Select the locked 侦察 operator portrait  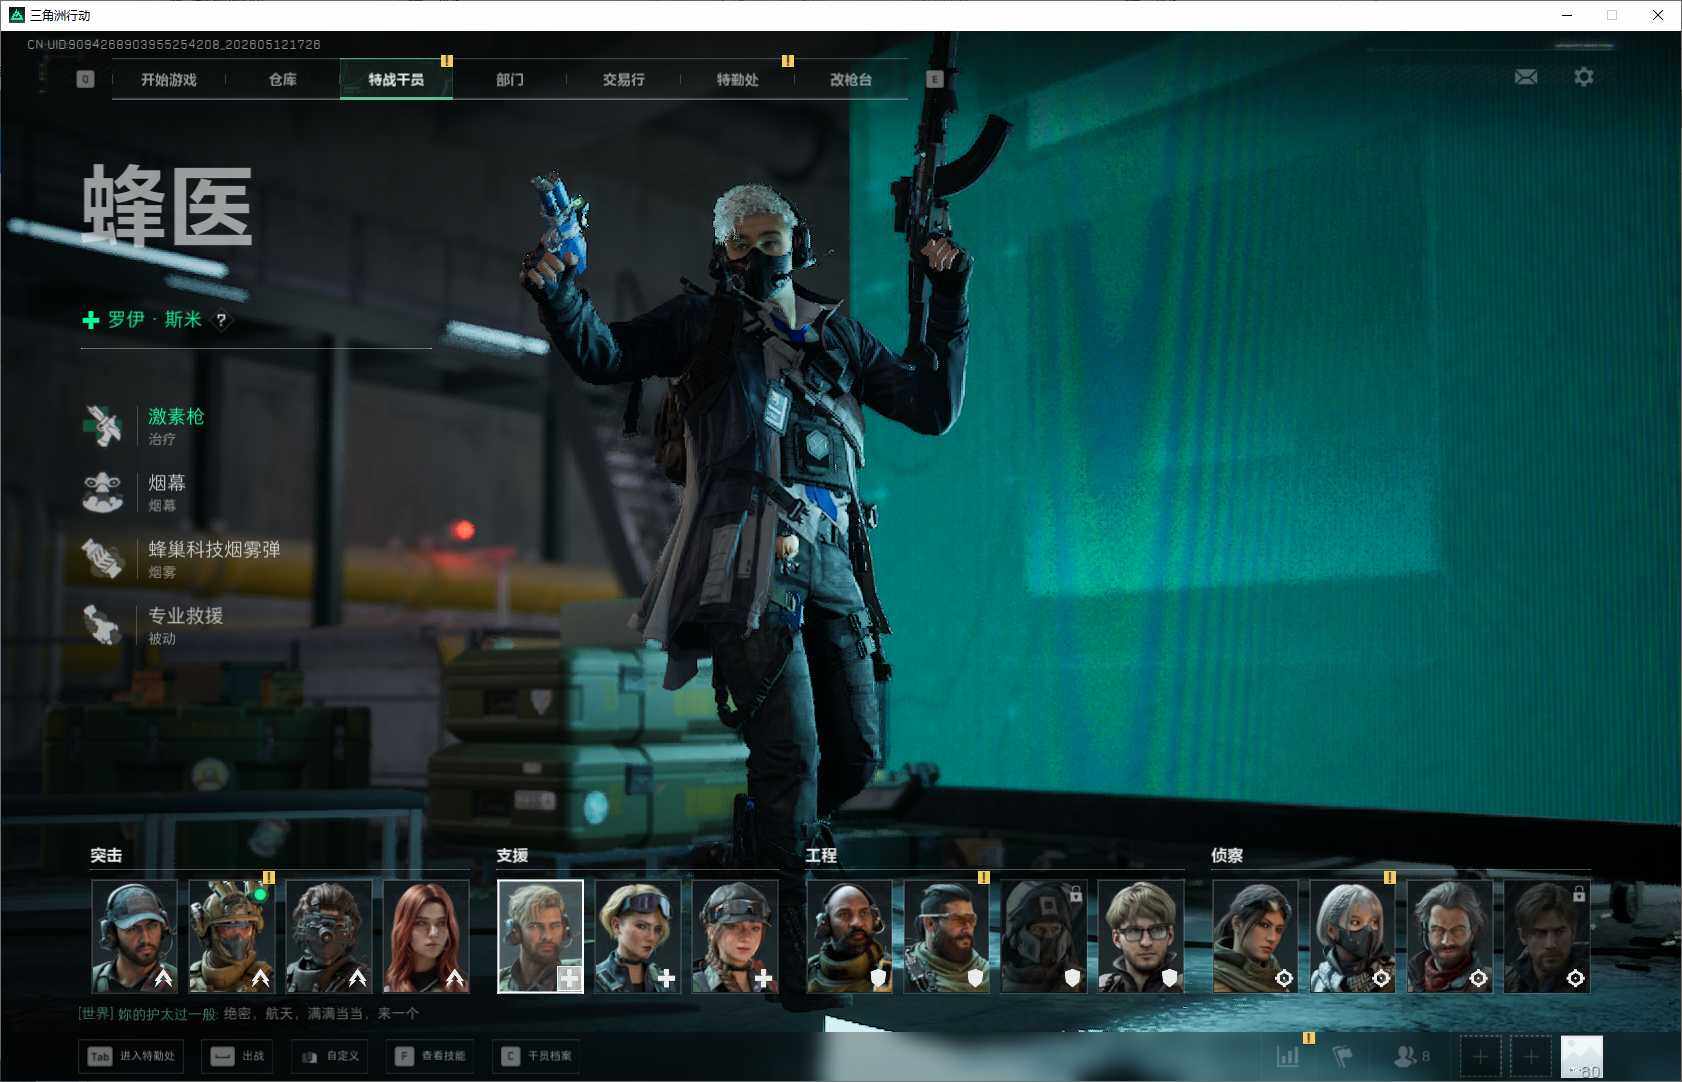pyautogui.click(x=1546, y=936)
